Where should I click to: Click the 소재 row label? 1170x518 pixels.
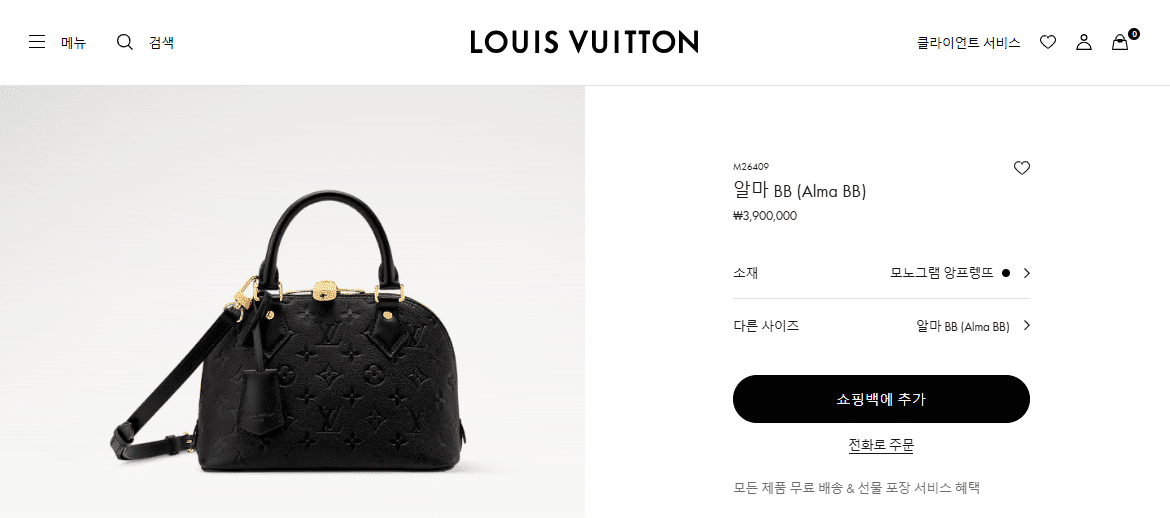[x=745, y=273]
